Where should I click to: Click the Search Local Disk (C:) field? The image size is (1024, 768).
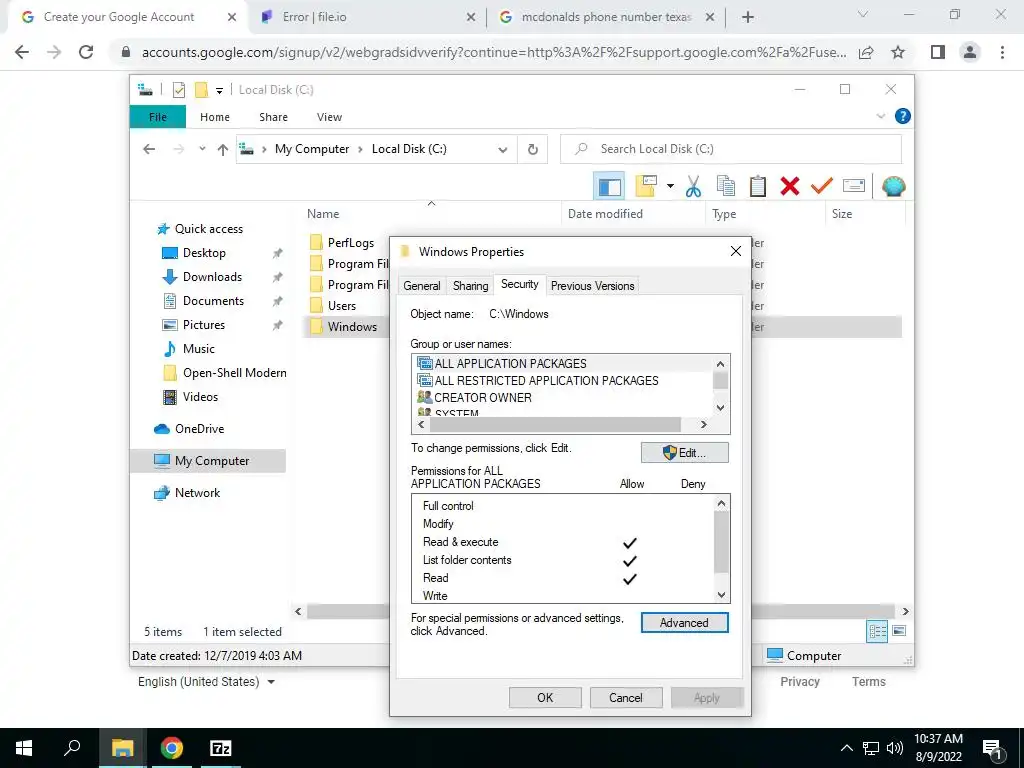[731, 149]
